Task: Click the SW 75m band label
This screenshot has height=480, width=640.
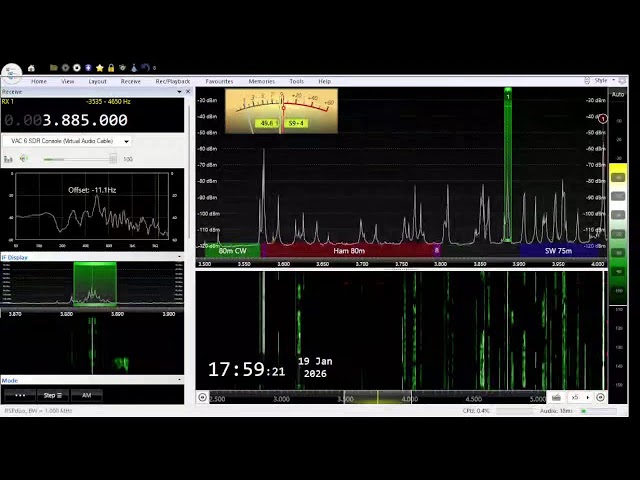Action: click(x=558, y=251)
